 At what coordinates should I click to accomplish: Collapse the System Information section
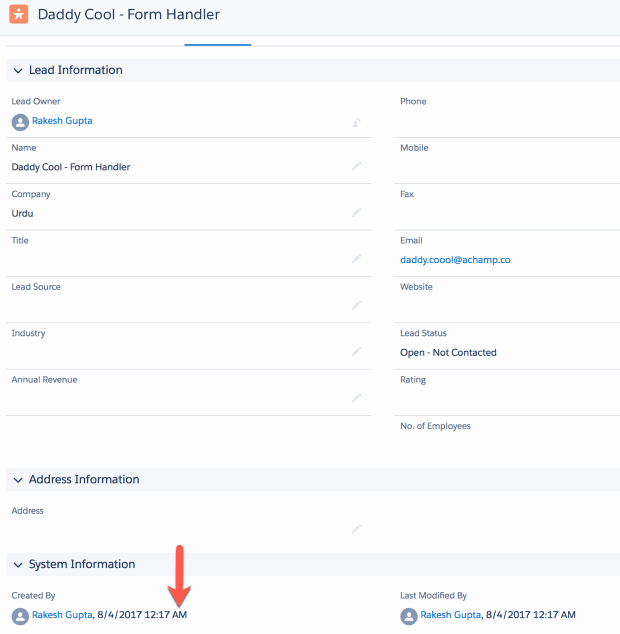(17, 565)
